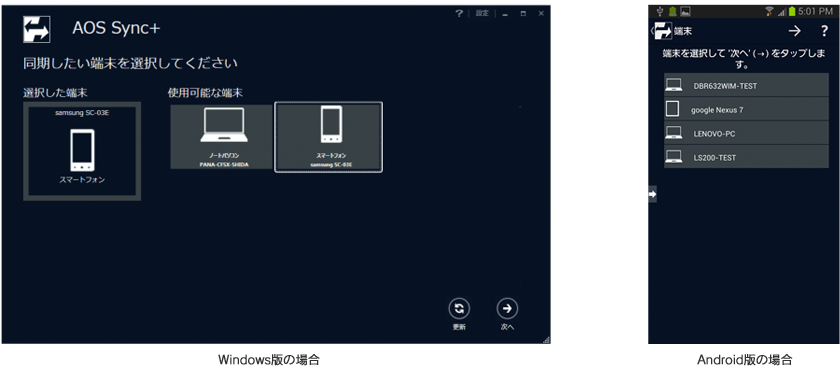The height and width of the screenshot is (370, 840).
Task: Tap battery icon in Android status bar
Action: pos(792,11)
